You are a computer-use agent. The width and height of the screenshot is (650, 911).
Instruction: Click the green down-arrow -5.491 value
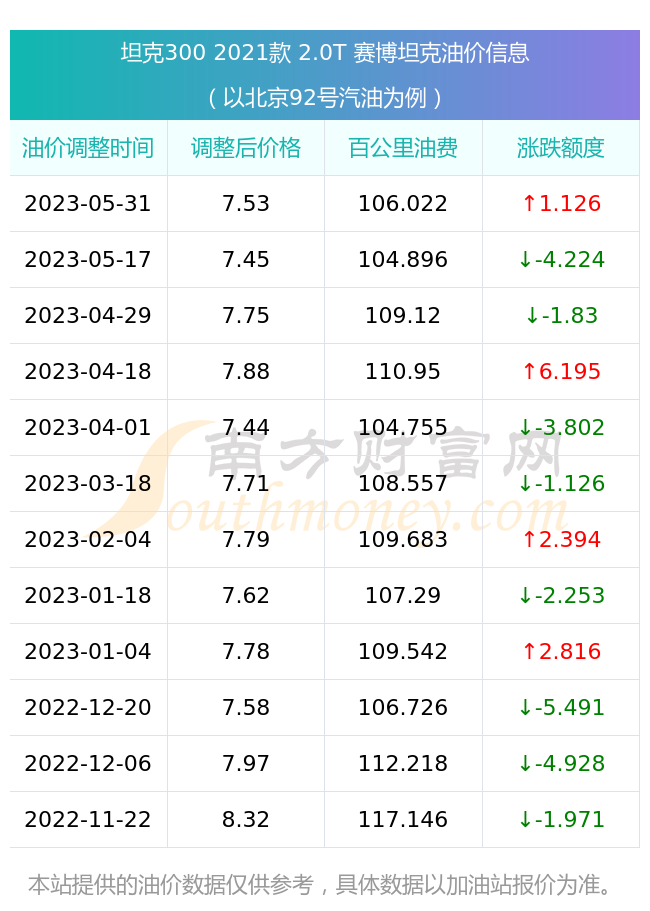561,708
